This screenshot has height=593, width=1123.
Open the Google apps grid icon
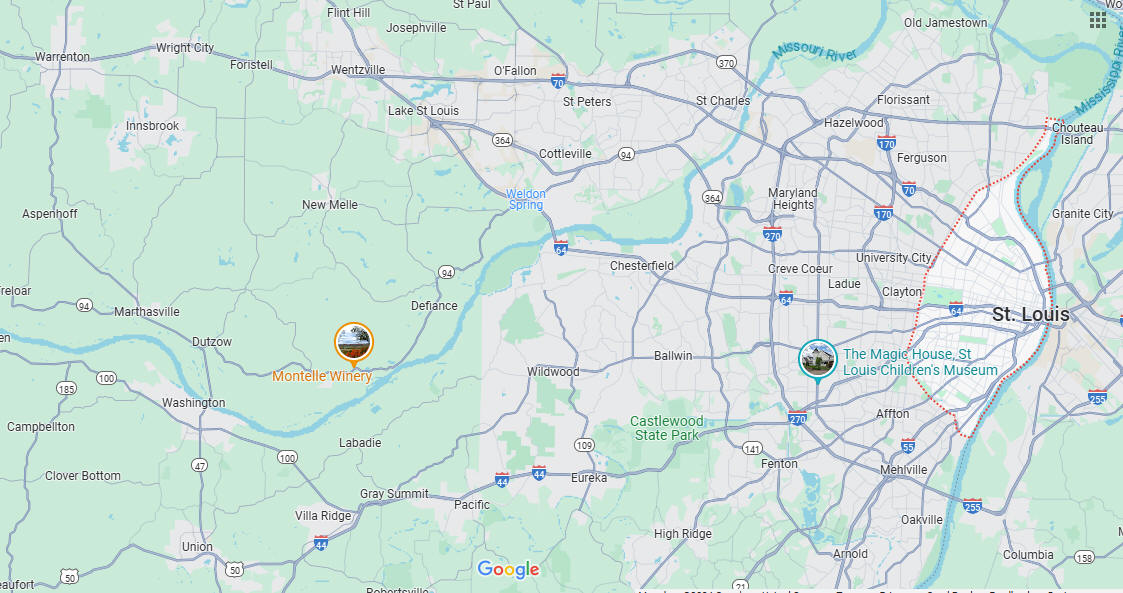click(x=1097, y=20)
